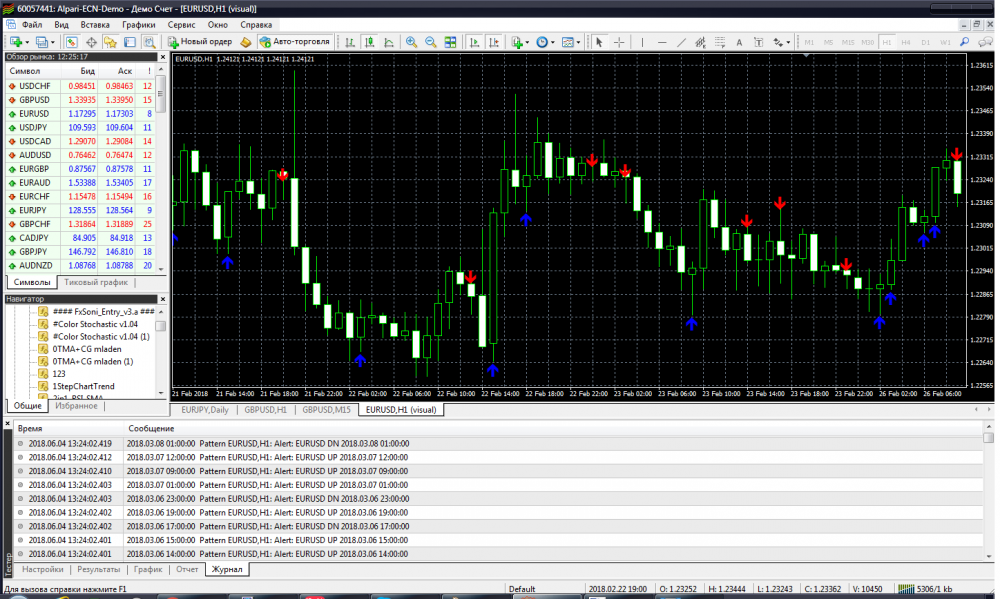
Task: Open the Indicators dropdown arrow
Action: (527, 42)
